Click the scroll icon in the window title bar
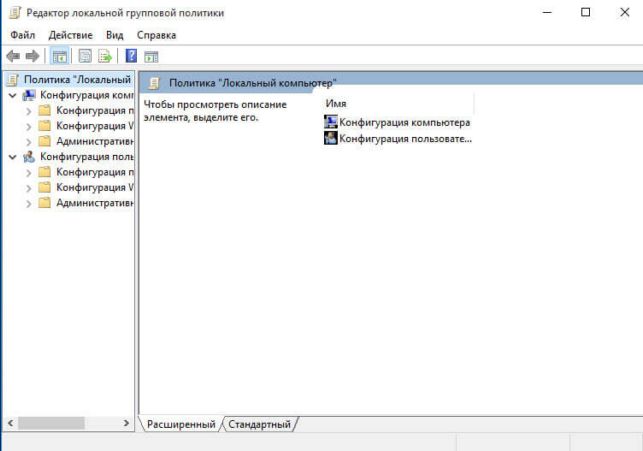The image size is (643, 451). [x=15, y=13]
